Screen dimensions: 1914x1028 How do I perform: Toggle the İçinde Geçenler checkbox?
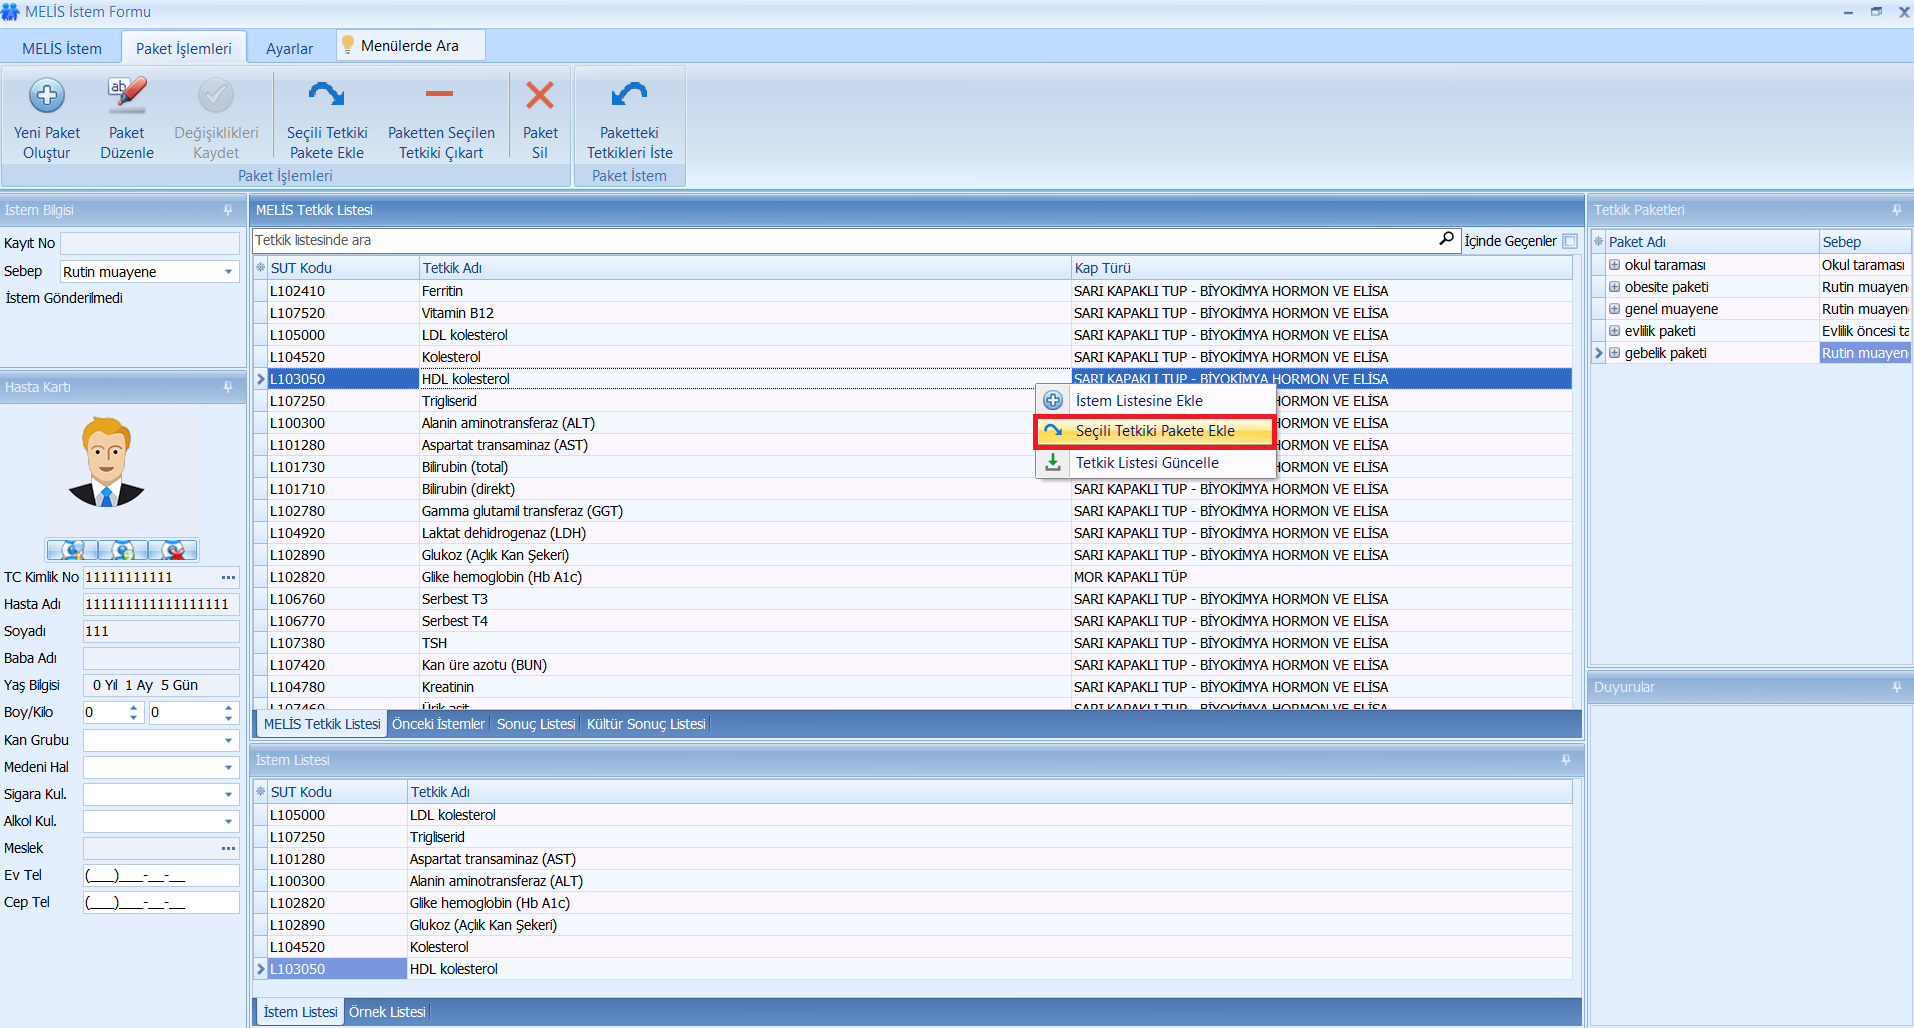click(x=1570, y=241)
